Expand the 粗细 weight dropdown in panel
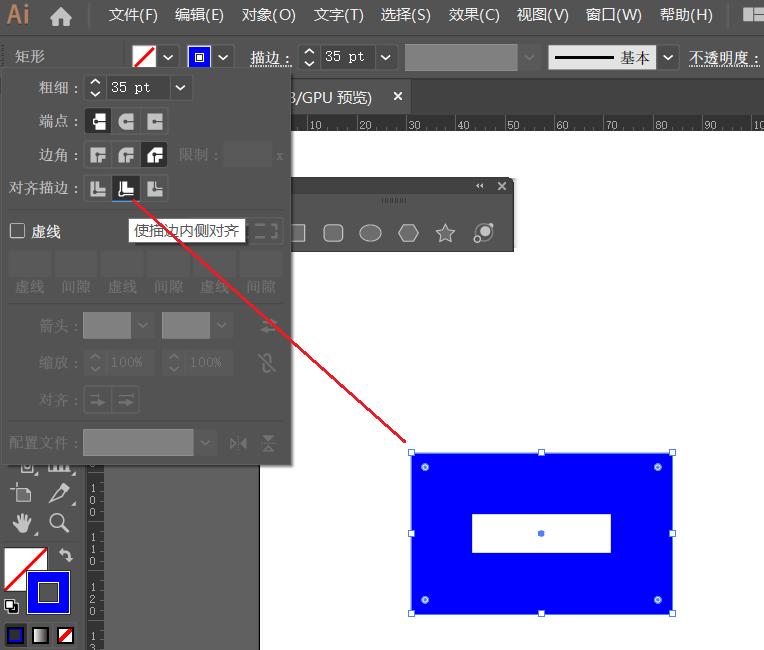The image size is (764, 650). (x=181, y=88)
